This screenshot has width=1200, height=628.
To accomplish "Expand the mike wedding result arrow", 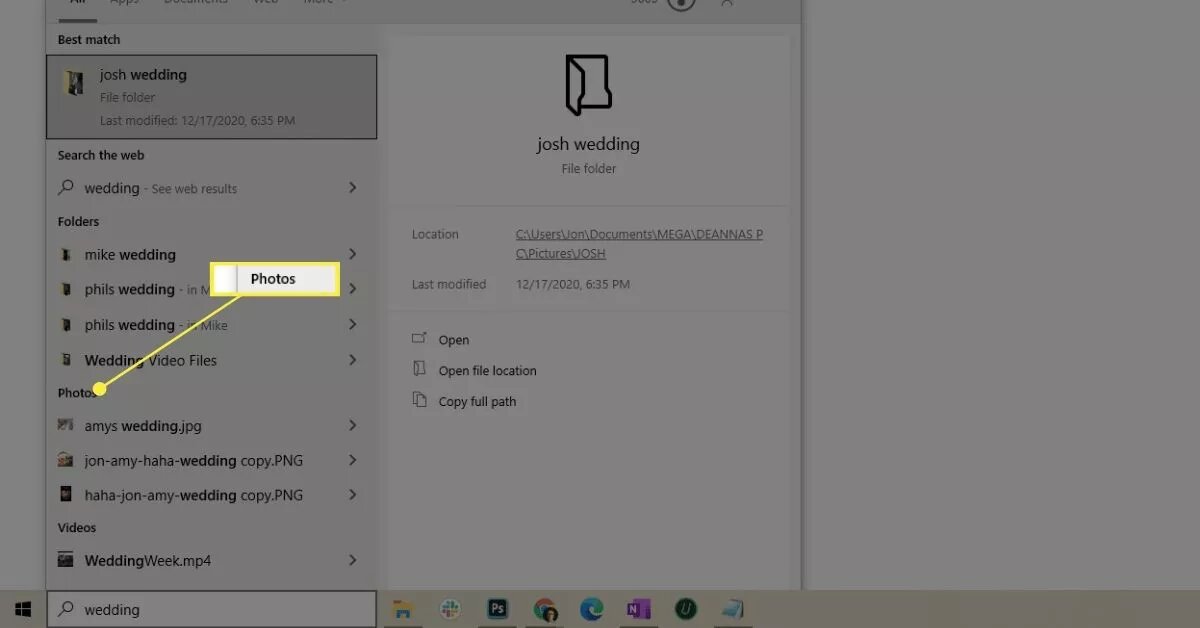I will pos(353,254).
